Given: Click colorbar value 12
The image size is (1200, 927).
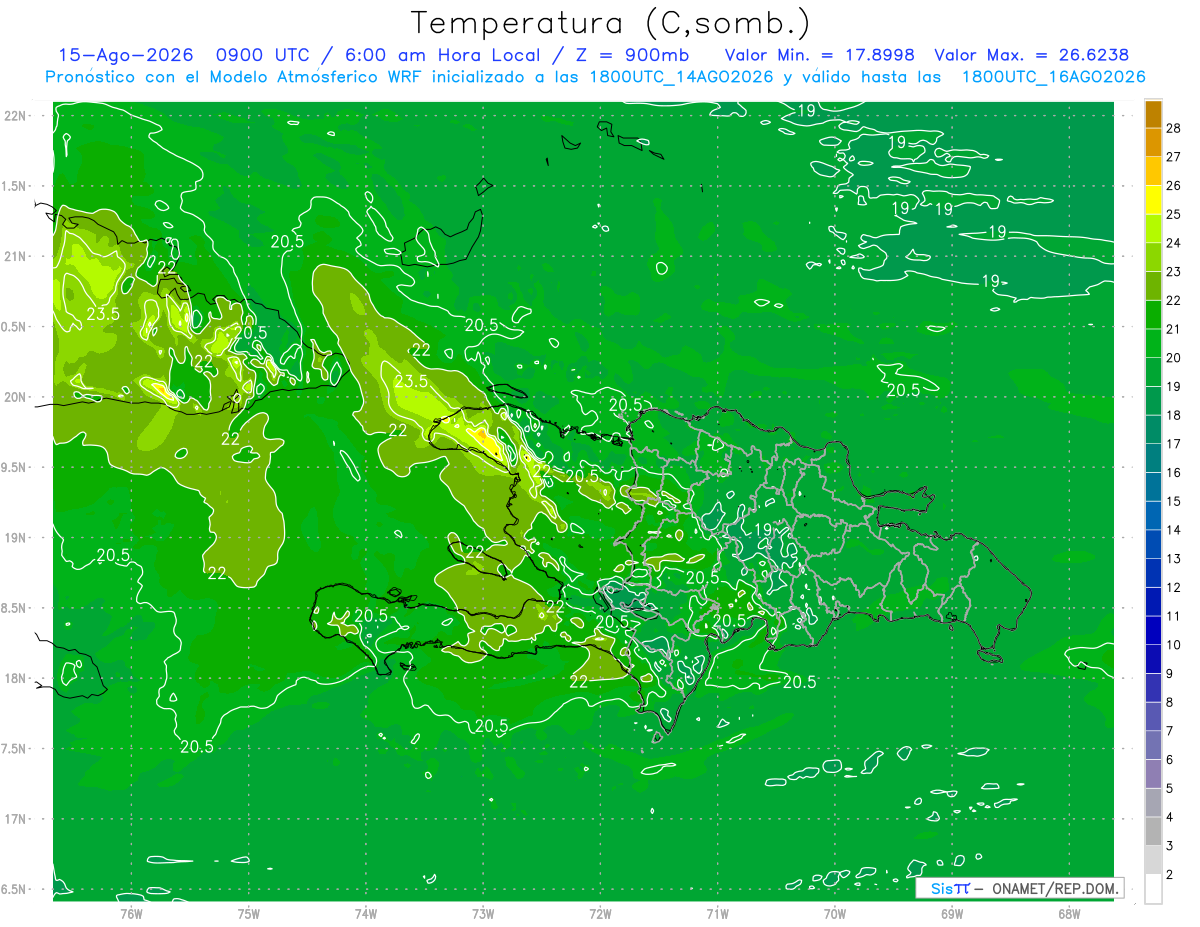Looking at the screenshot, I should 1174,587.
